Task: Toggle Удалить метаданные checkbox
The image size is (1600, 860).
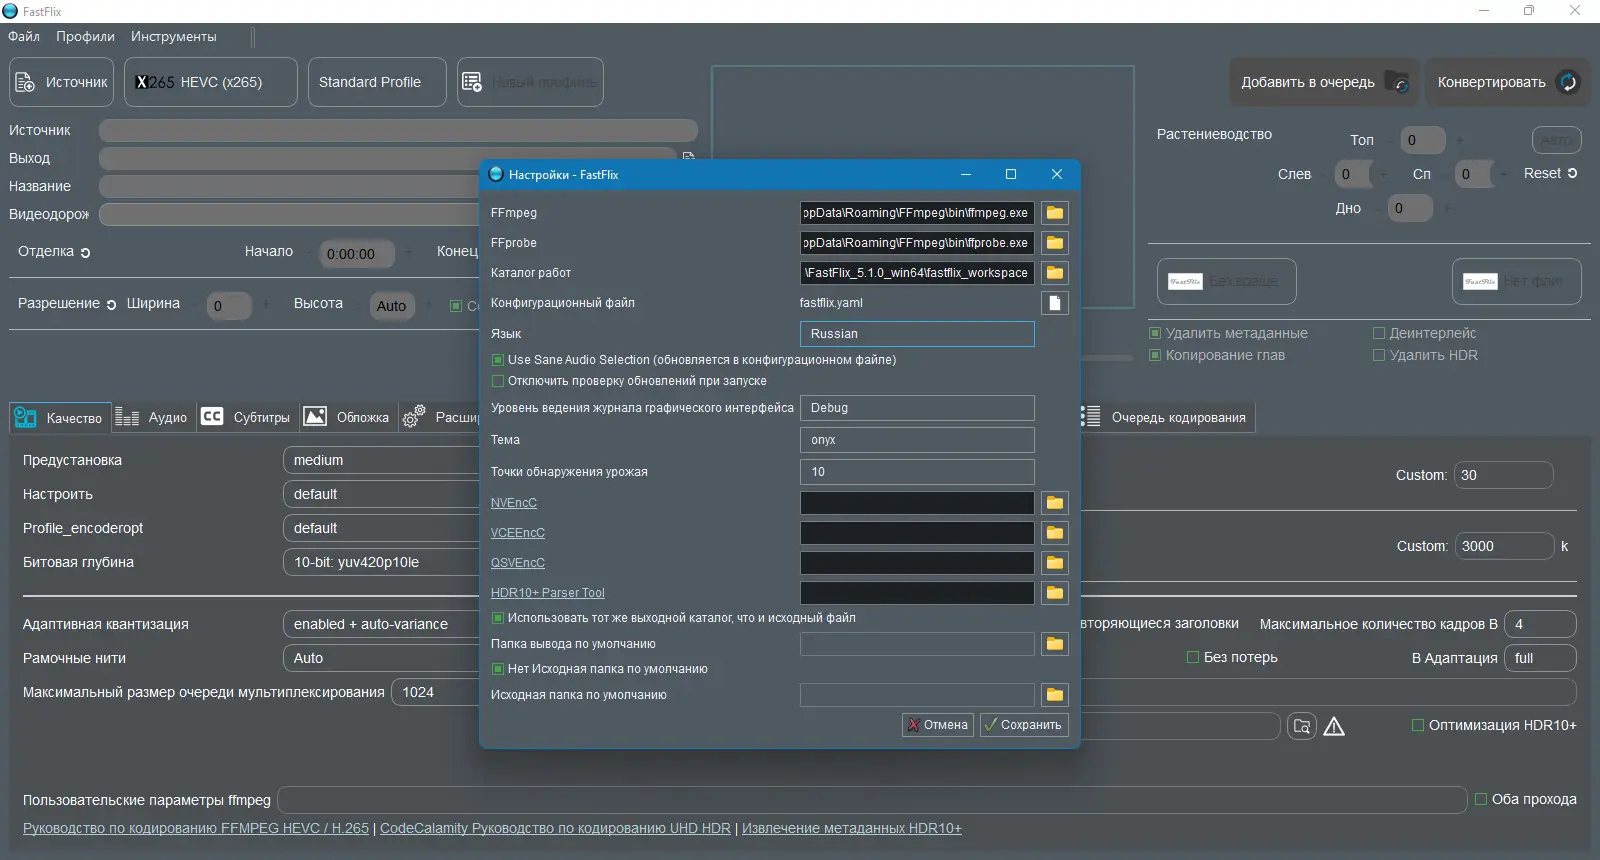Action: [1155, 333]
